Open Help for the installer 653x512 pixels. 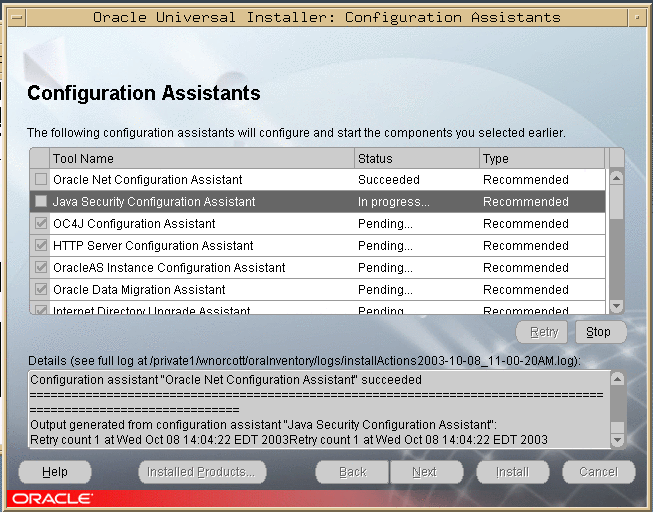coord(55,472)
